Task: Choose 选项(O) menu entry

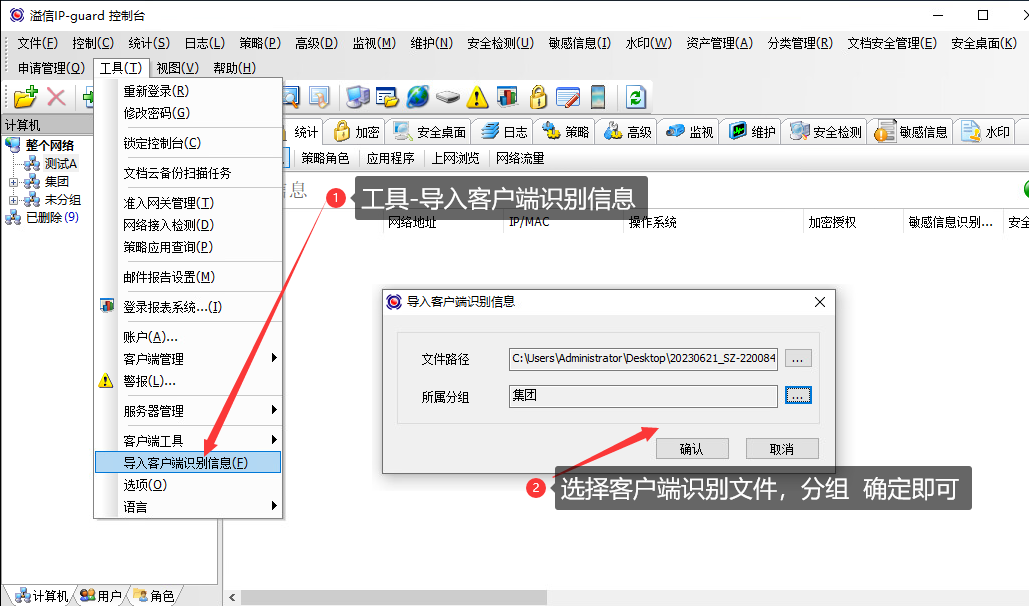Action: point(188,485)
